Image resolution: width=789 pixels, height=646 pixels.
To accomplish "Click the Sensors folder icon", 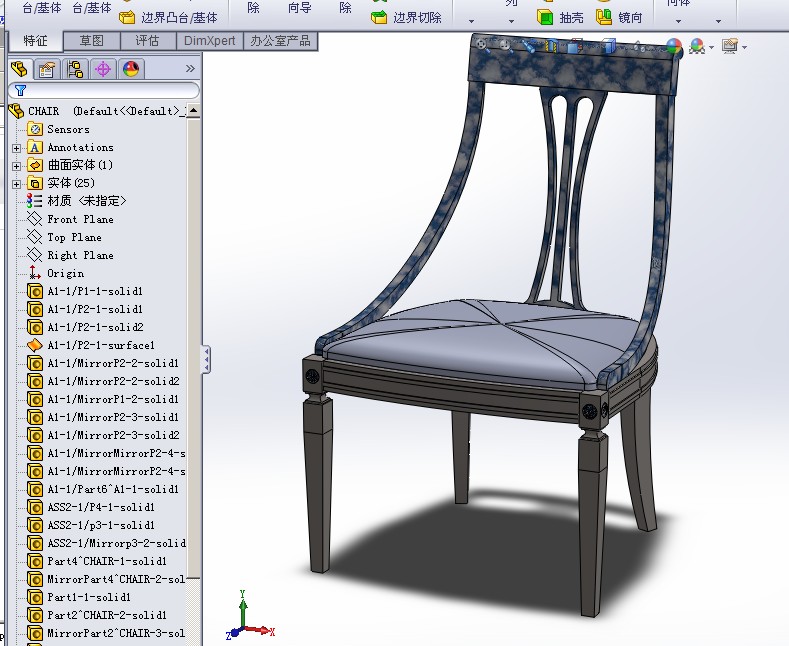I will (35, 129).
